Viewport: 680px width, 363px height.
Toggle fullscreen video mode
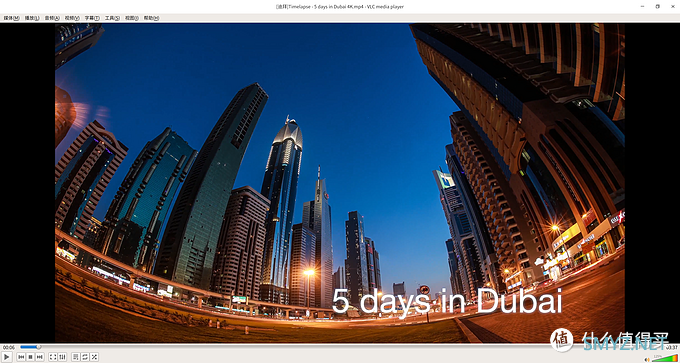[53, 357]
